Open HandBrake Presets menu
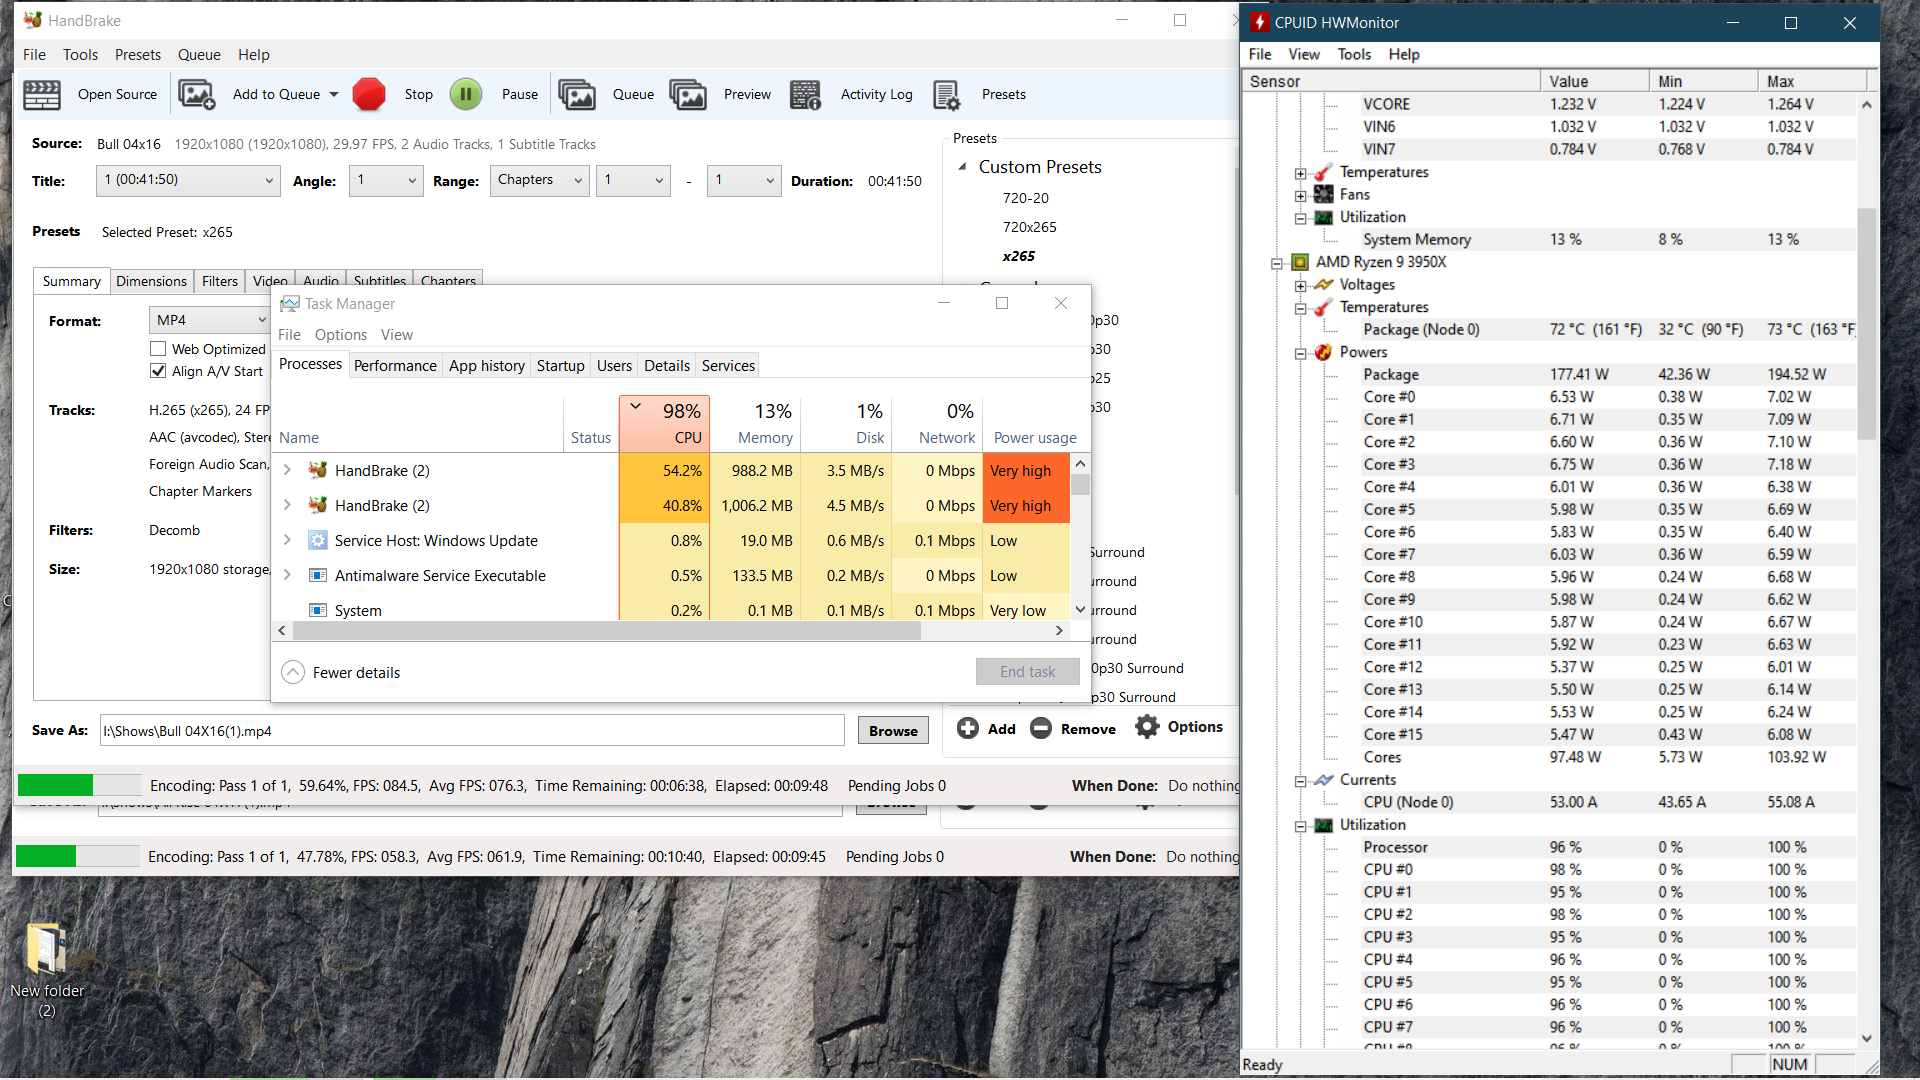Image resolution: width=1920 pixels, height=1080 pixels. 137,55
